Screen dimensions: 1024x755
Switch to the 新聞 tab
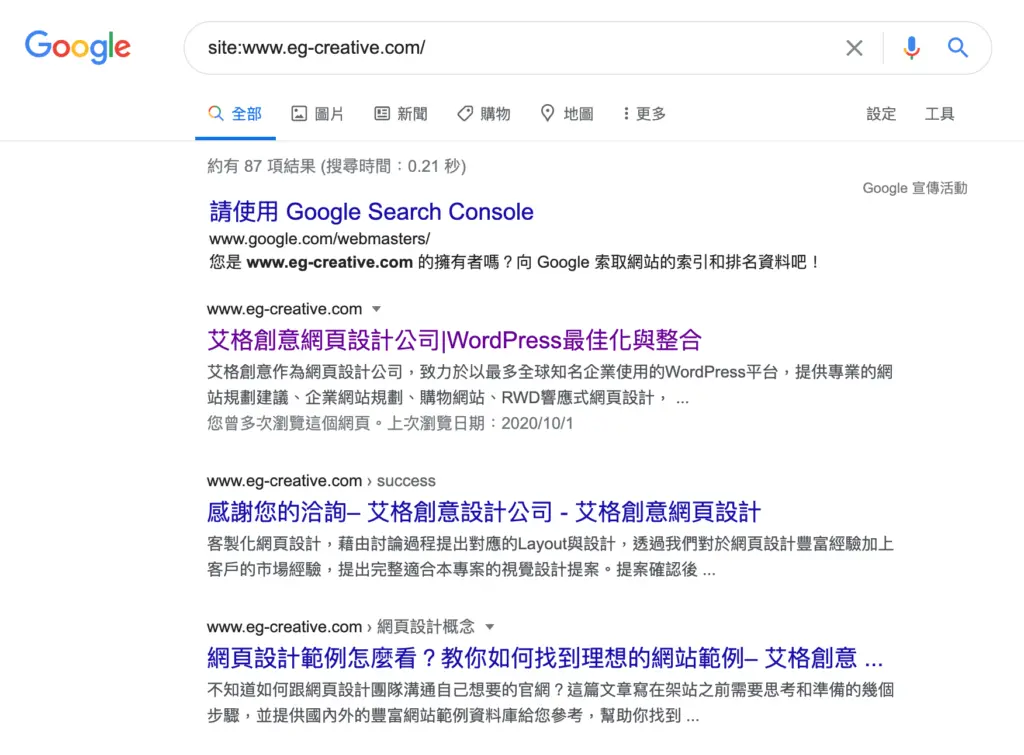[401, 114]
